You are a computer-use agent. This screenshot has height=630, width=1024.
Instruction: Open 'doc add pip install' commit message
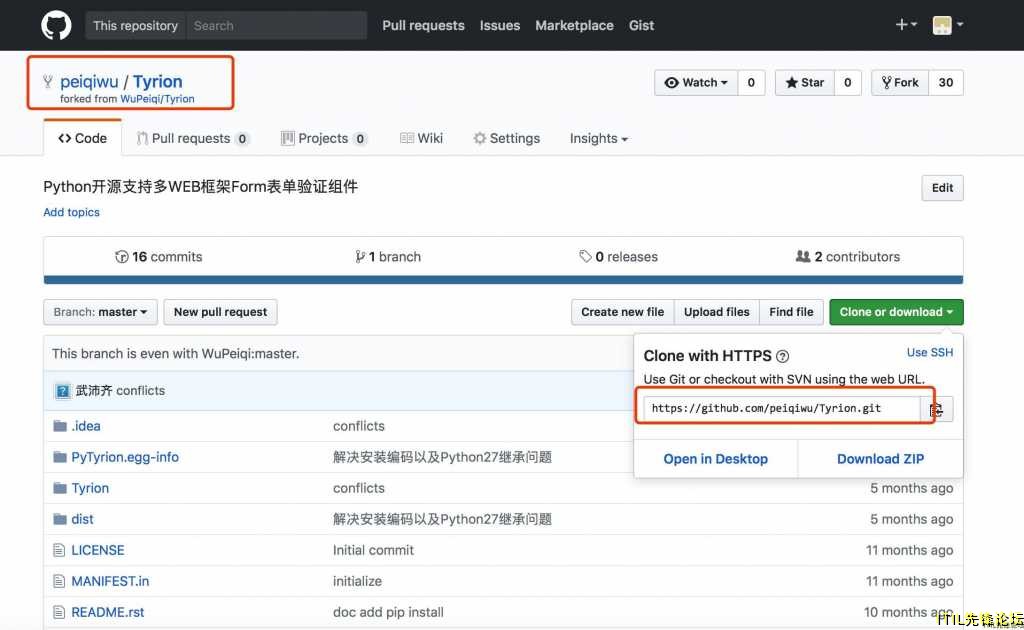point(388,612)
